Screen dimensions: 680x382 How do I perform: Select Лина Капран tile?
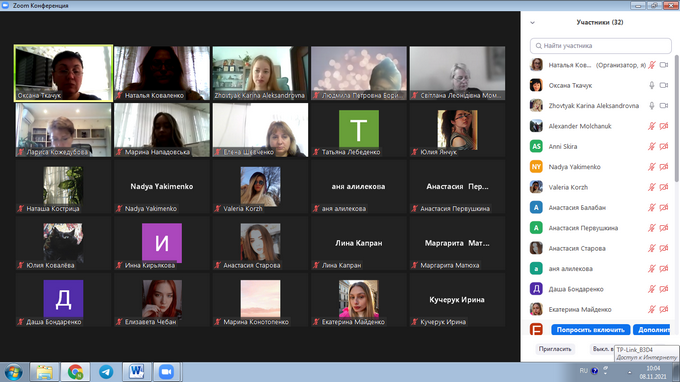pos(359,243)
